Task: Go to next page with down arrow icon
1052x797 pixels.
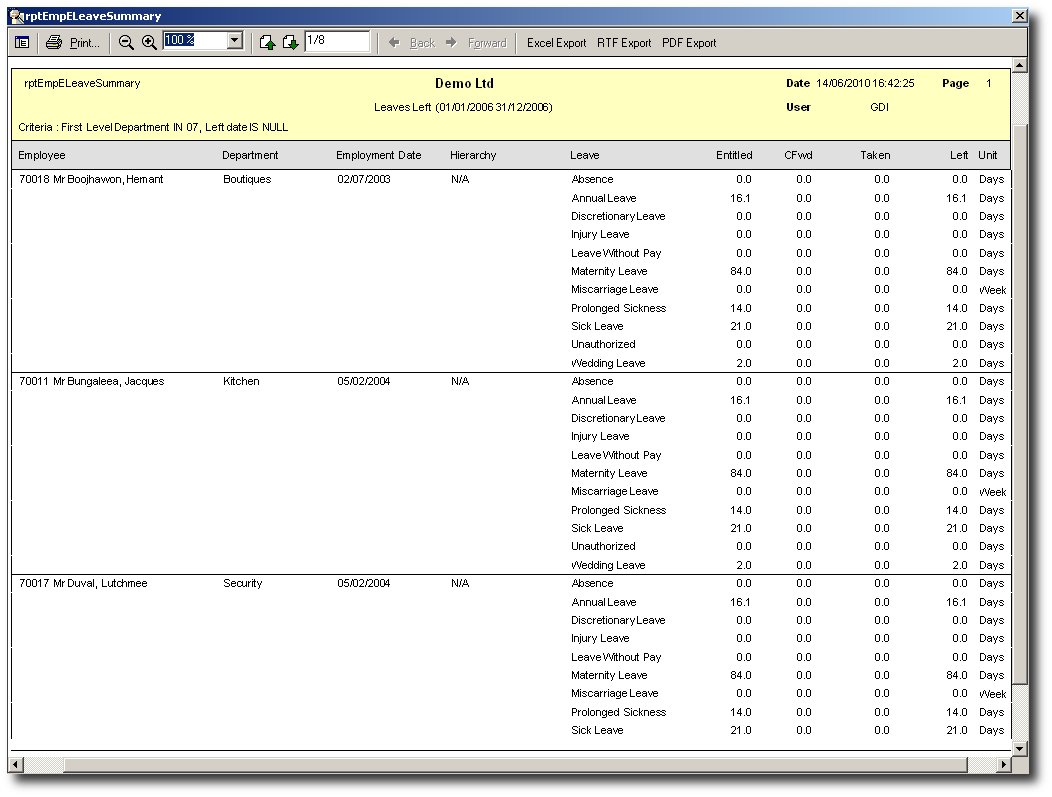Action: [290, 43]
